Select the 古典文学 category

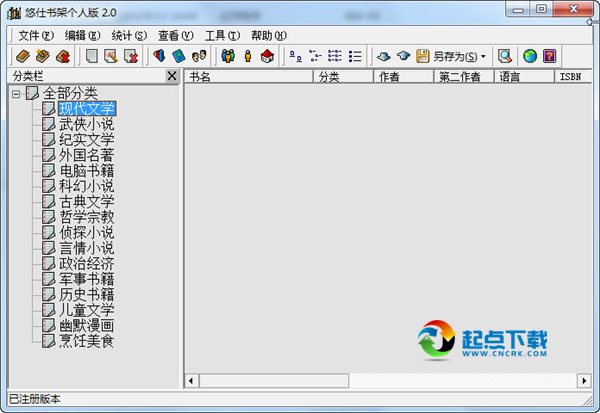[x=87, y=202]
